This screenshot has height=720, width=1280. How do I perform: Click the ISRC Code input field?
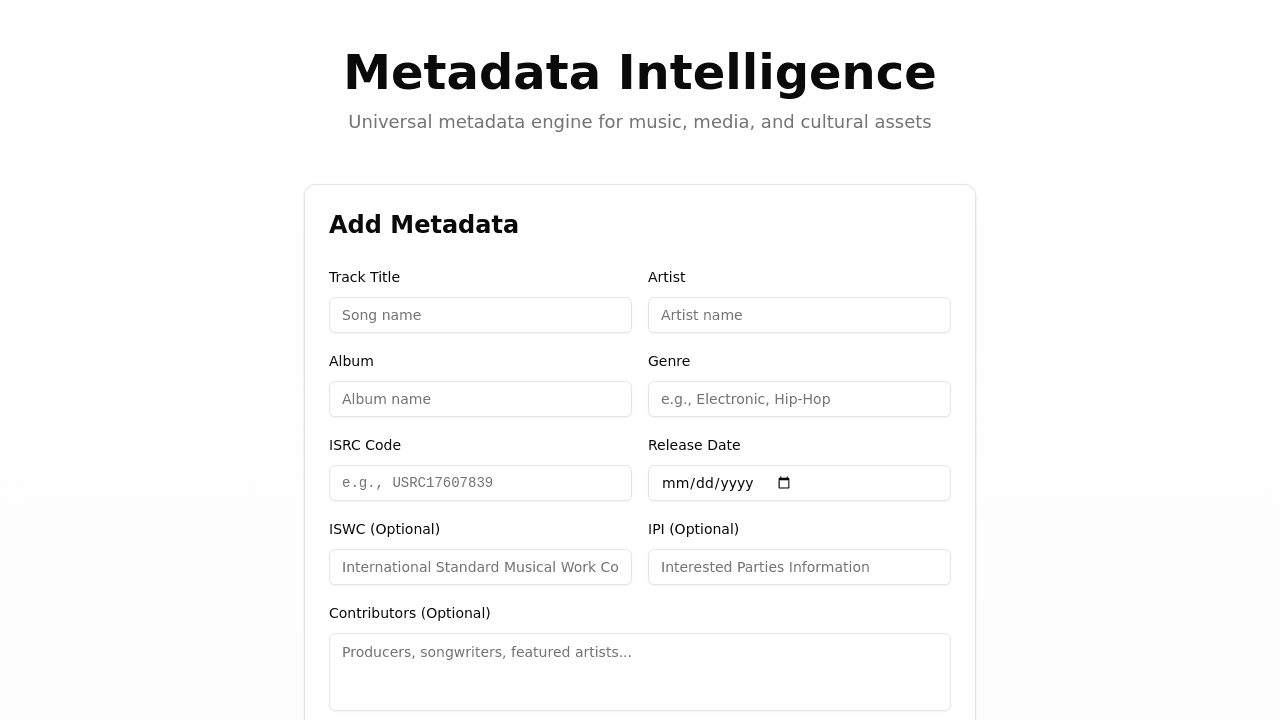[x=480, y=483]
